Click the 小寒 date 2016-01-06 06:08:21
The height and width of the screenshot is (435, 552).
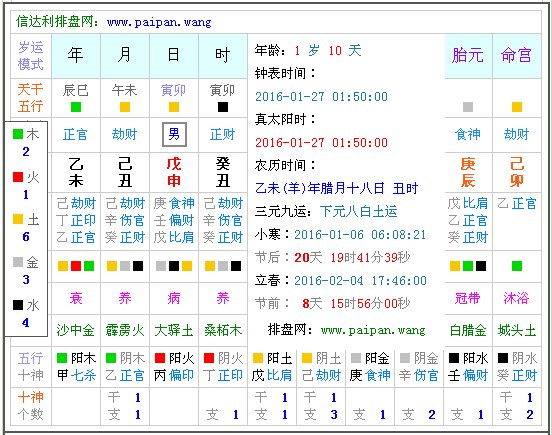pyautogui.click(x=360, y=234)
